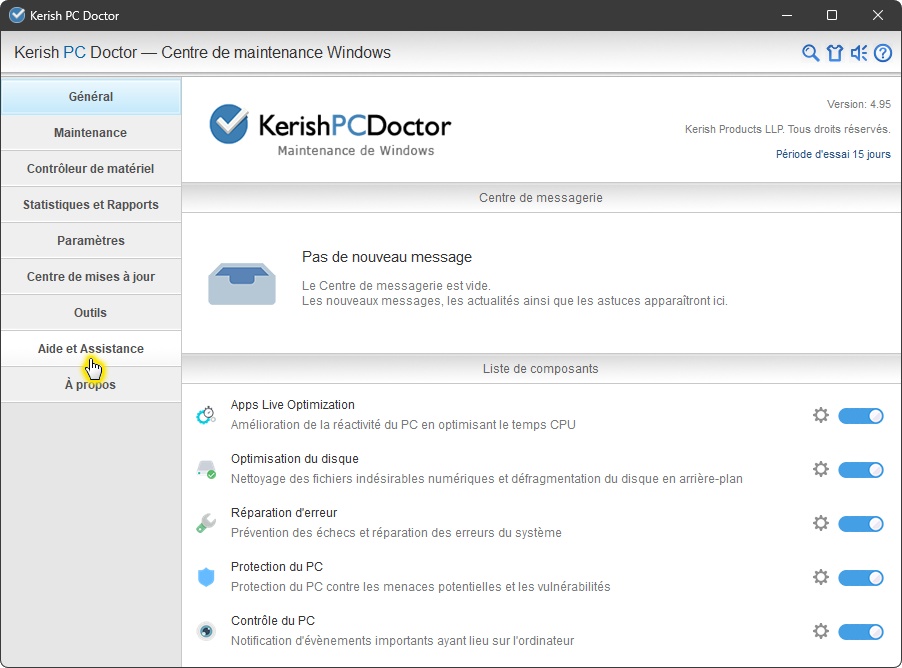
Task: Open the Outils section
Action: (90, 313)
